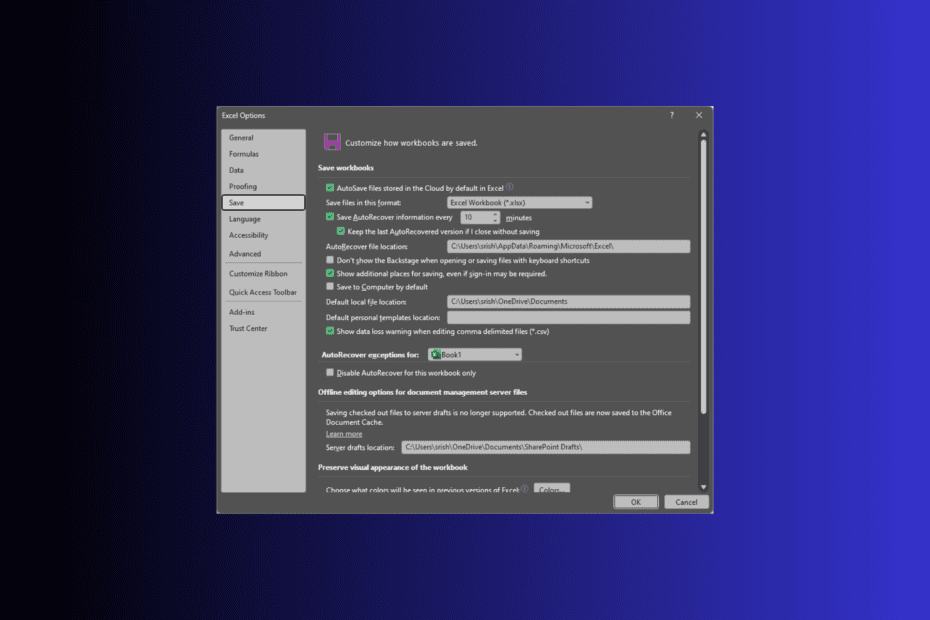930x620 pixels.
Task: Click the Default personal templates location field
Action: click(568, 318)
